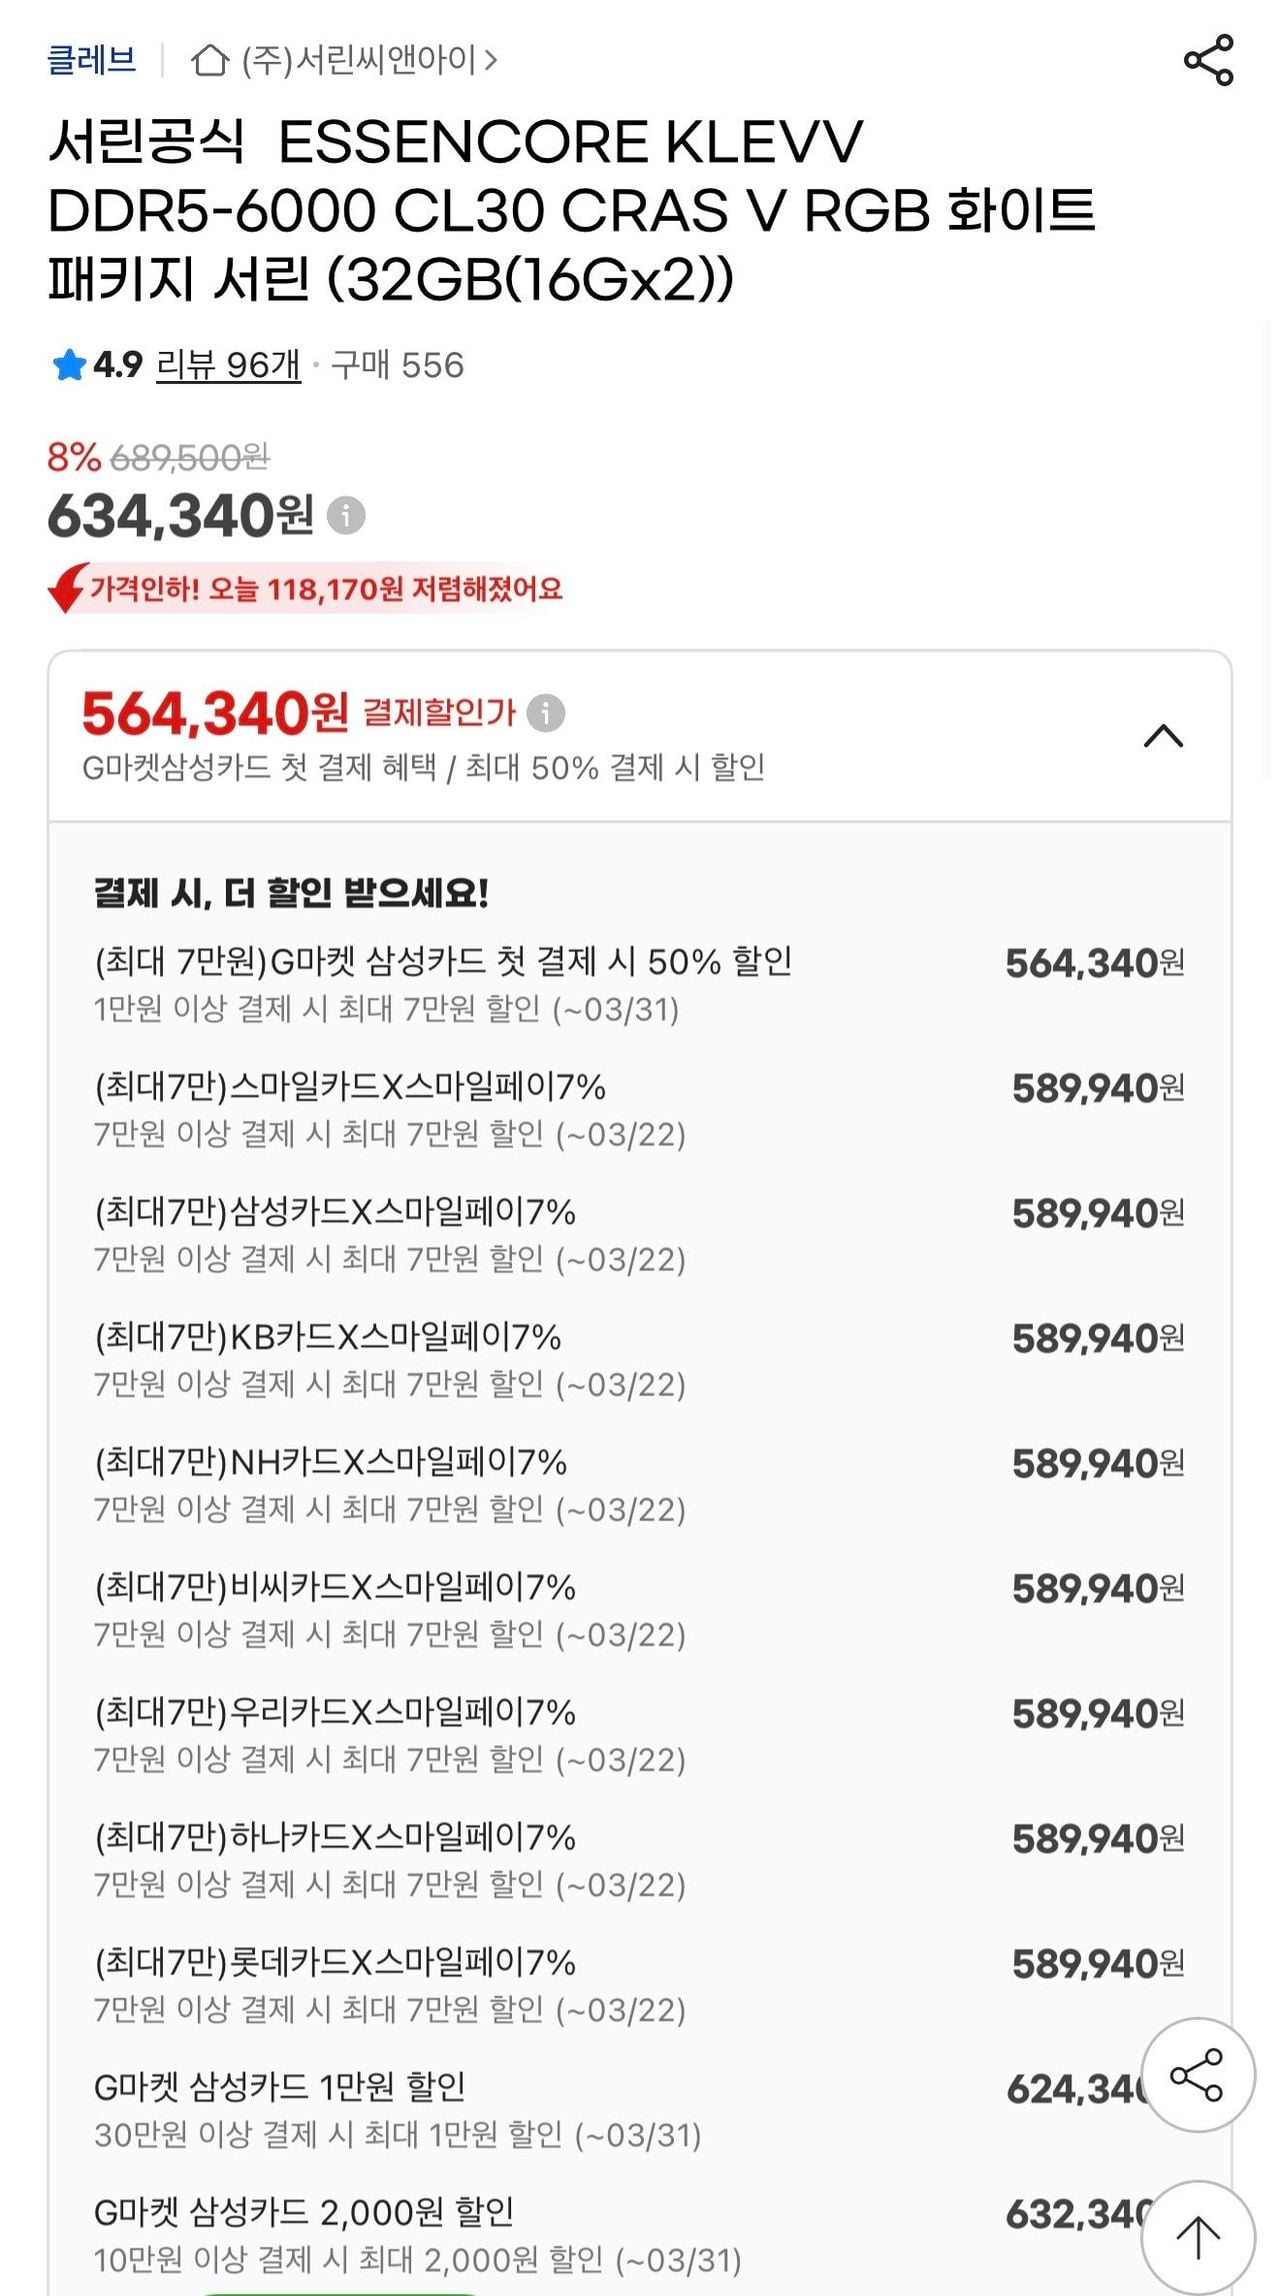The height and width of the screenshot is (2296, 1280).
Task: Tap the share icon at top right
Action: click(x=1208, y=60)
